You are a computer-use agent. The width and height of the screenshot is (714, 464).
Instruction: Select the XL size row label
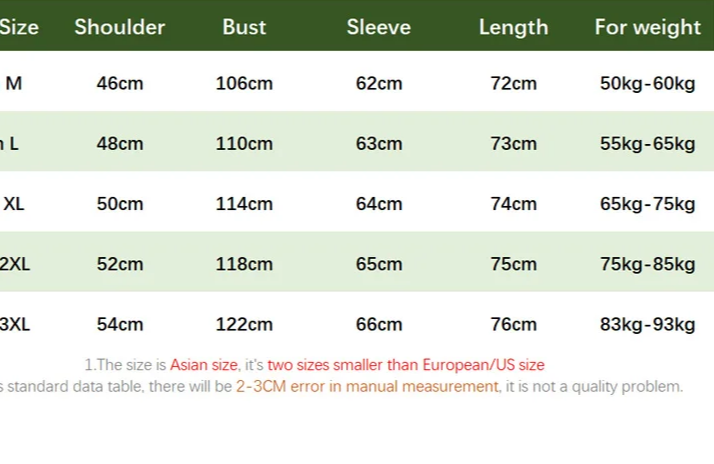(x=14, y=204)
